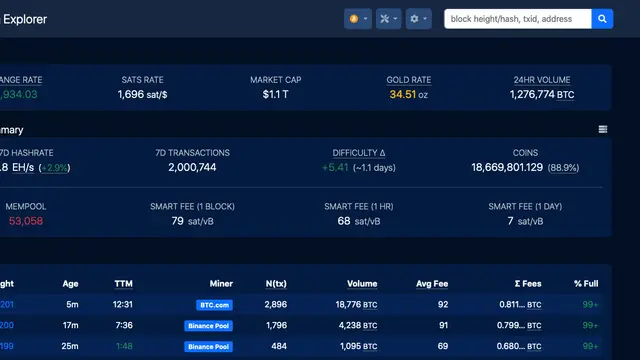
Task: Click the fees 0.811... BTC cell
Action: 520,304
